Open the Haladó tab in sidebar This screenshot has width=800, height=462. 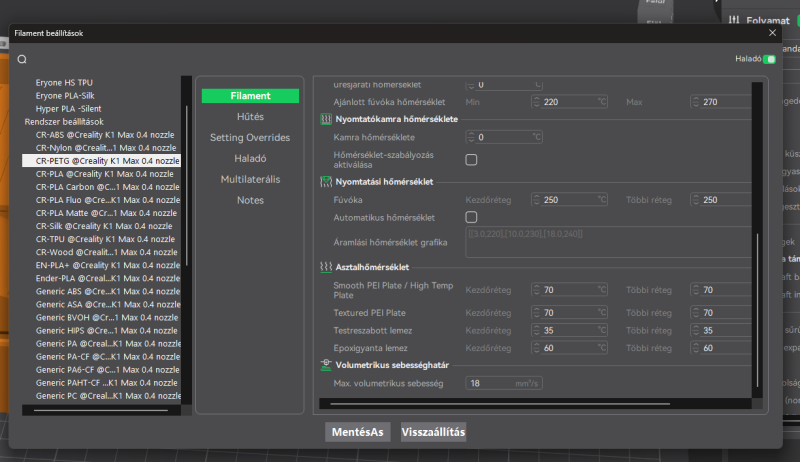[250, 159]
